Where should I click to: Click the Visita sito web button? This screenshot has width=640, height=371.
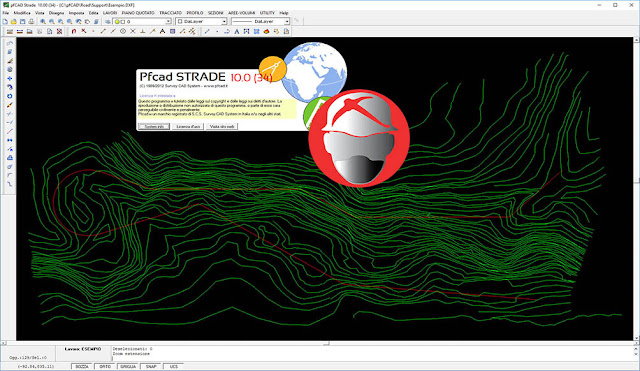(222, 127)
